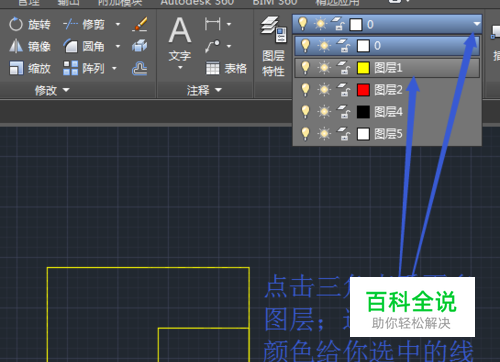
Task: Click the Erase tool pencil icon
Action: 140,24
